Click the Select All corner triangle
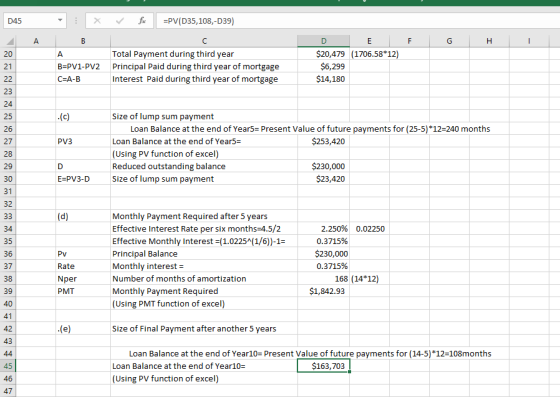The image size is (560, 397). (9, 41)
